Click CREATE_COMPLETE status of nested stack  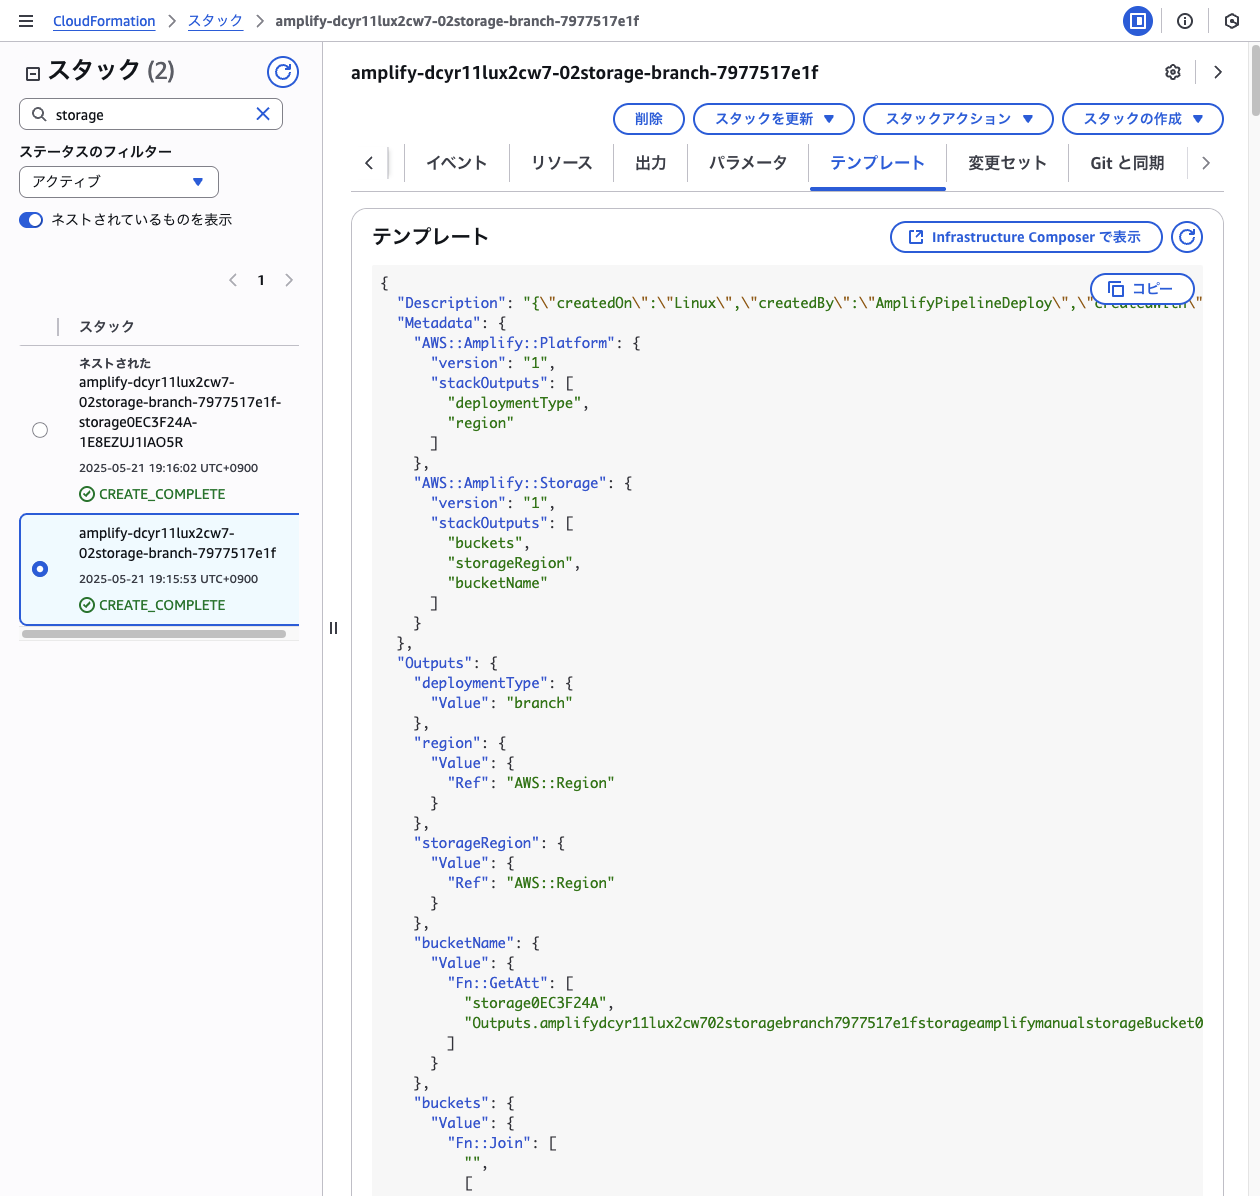click(152, 494)
